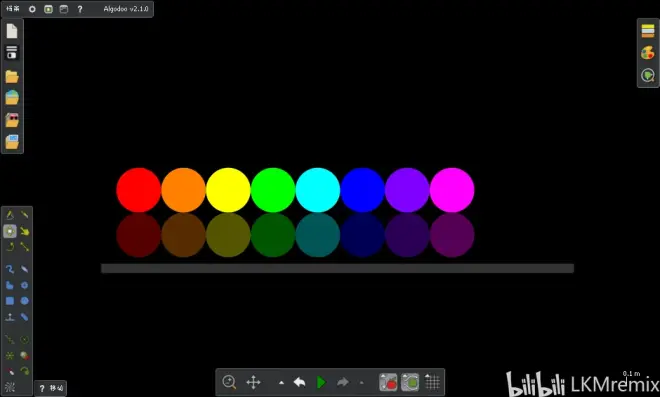Select the bright purple circle
The image size is (660, 397).
(x=407, y=190)
